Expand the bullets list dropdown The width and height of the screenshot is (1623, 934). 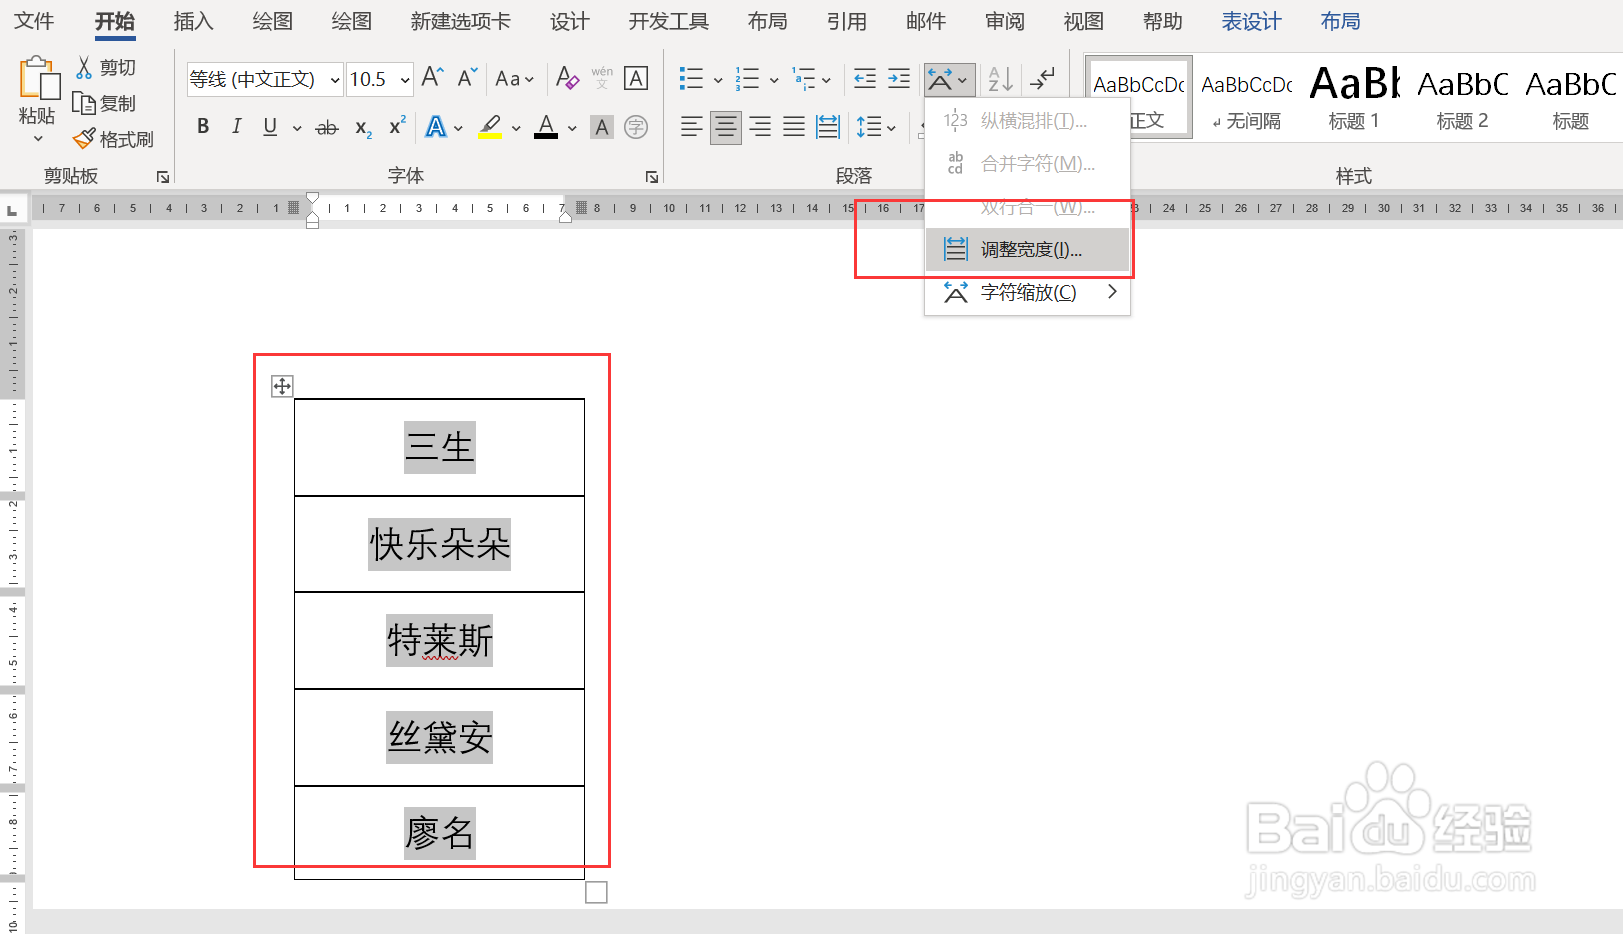tap(718, 79)
